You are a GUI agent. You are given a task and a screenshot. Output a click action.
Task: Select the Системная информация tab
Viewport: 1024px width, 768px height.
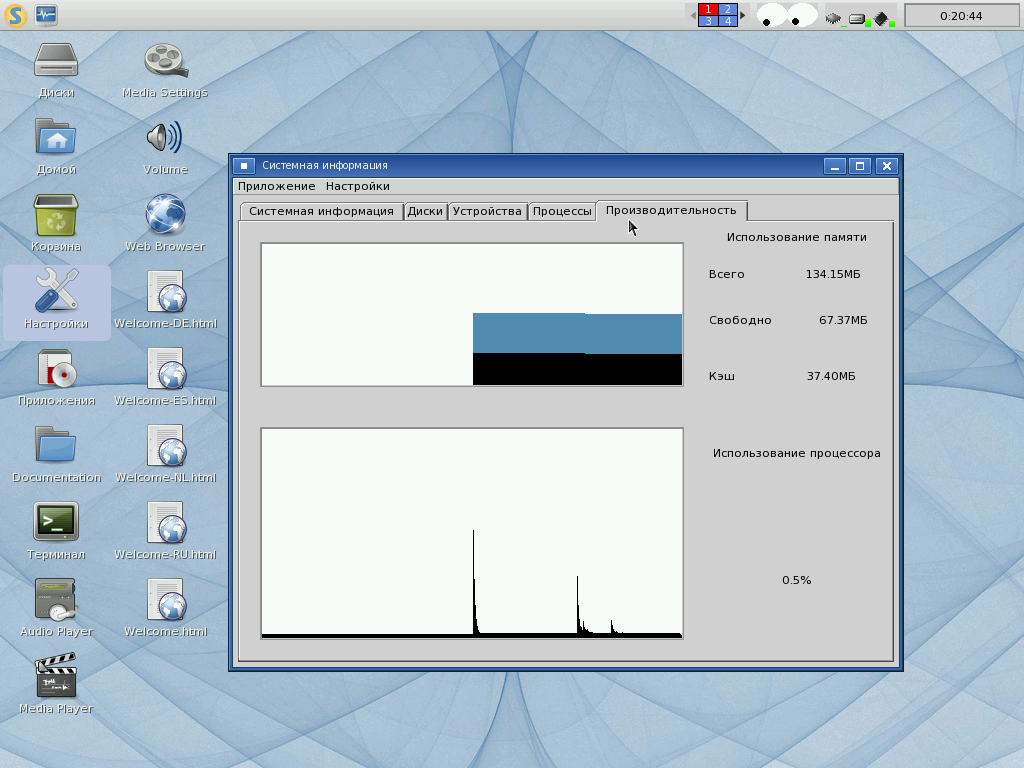[x=321, y=211]
